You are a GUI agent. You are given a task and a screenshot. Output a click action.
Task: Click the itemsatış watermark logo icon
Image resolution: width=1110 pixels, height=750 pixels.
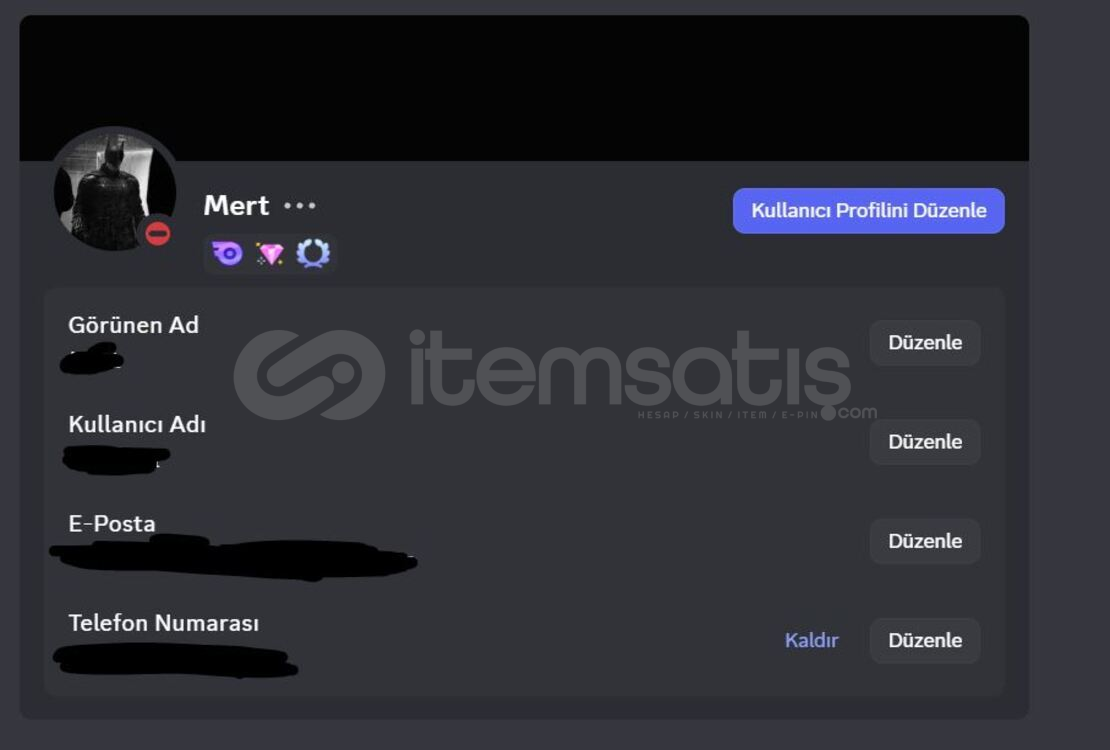click(309, 374)
